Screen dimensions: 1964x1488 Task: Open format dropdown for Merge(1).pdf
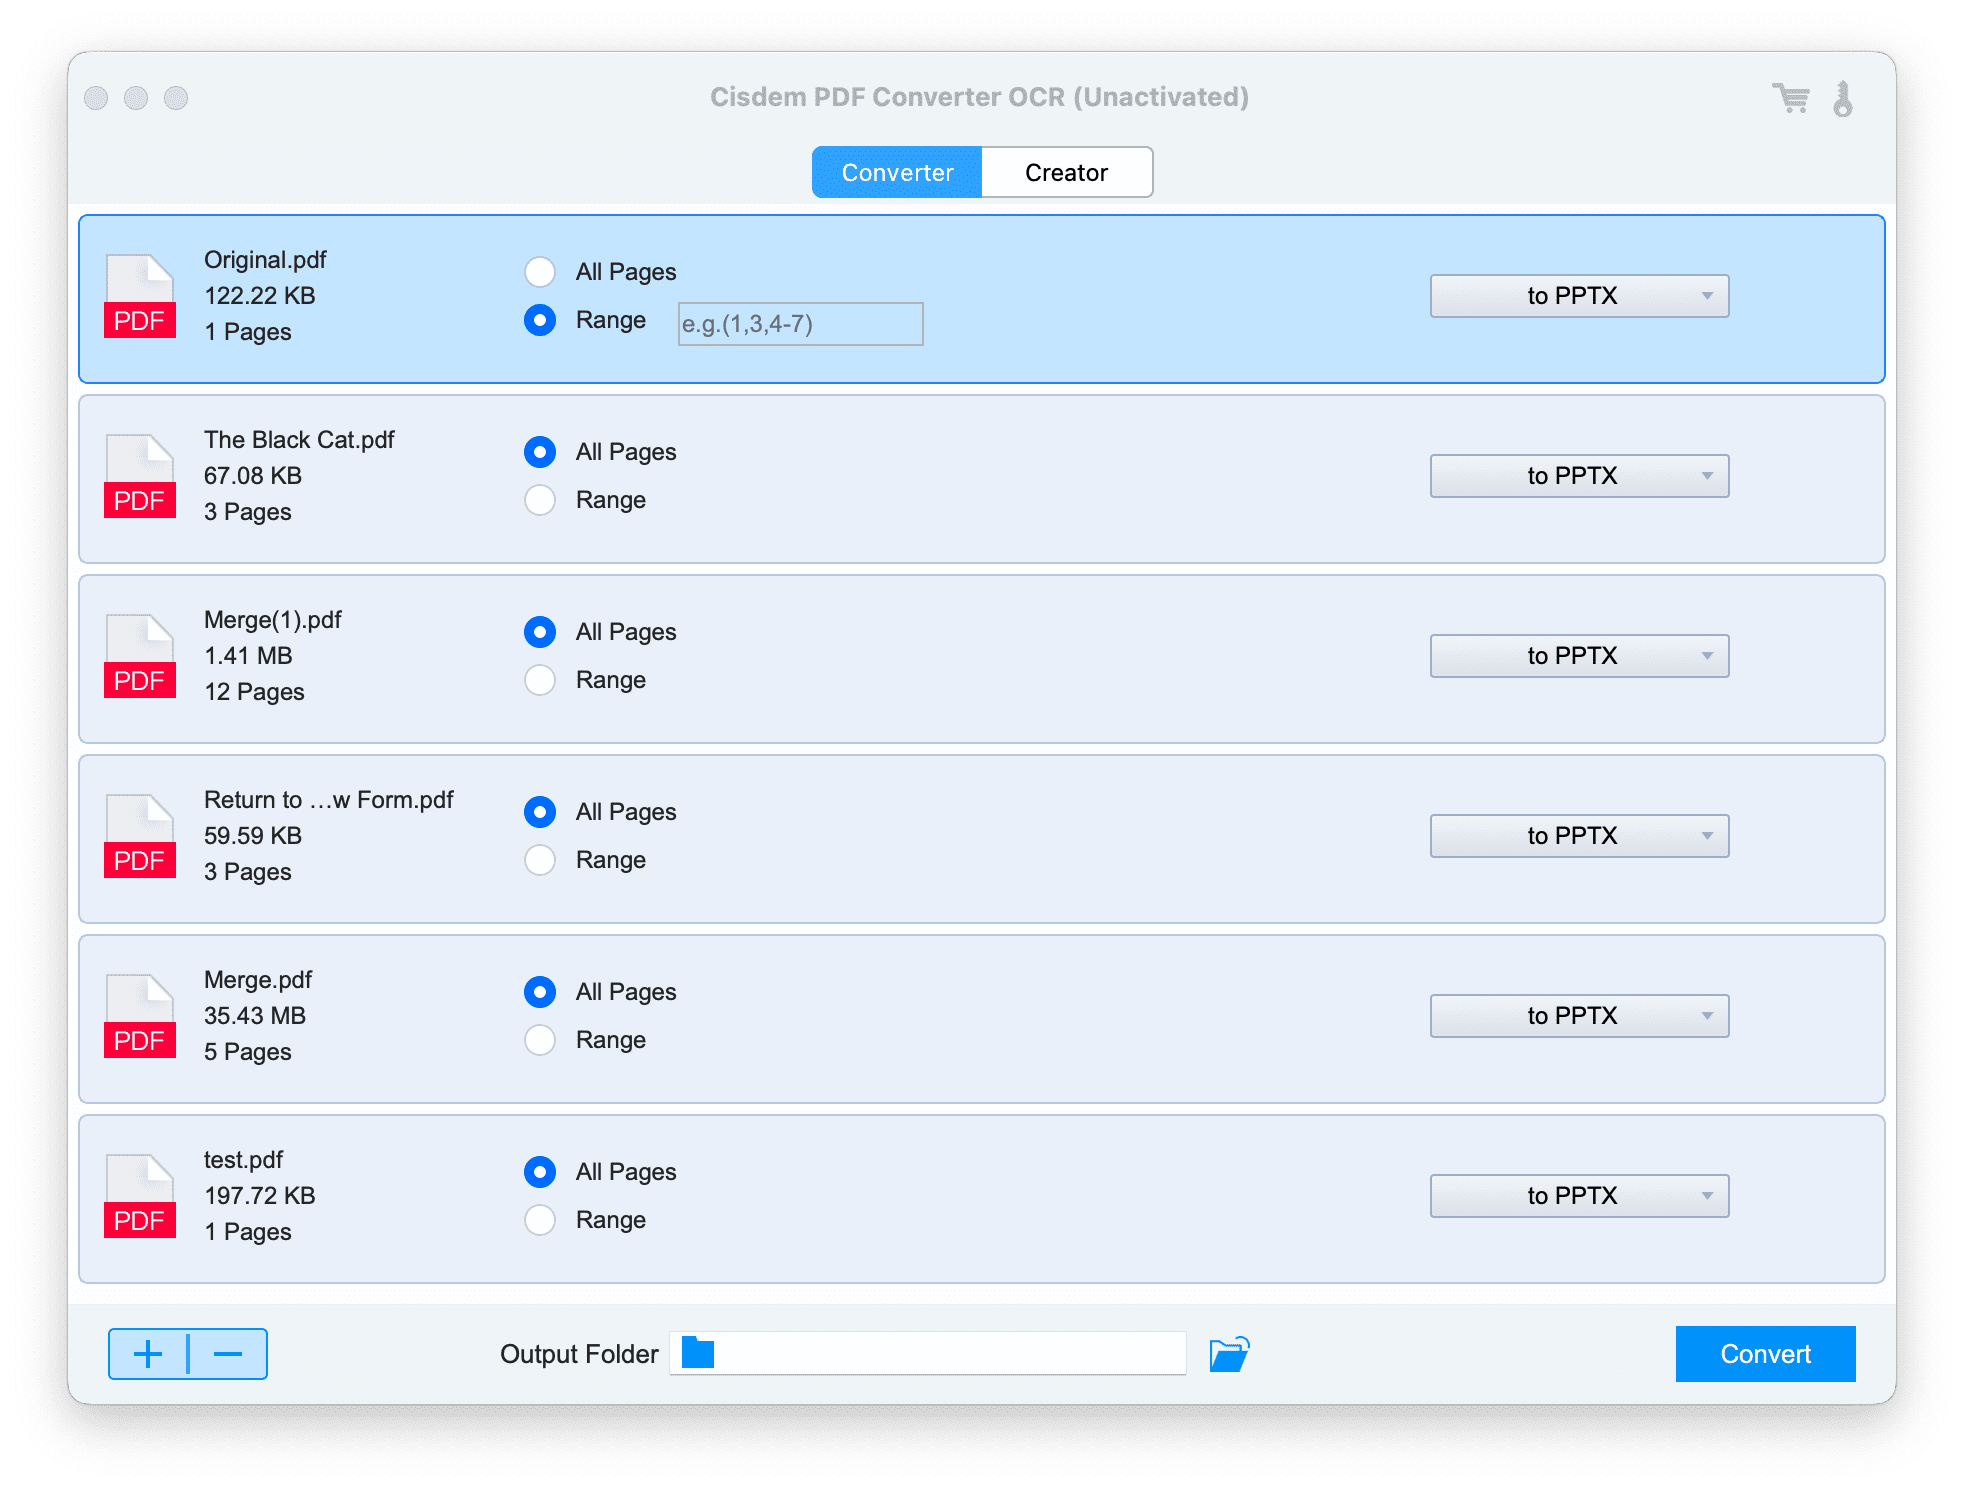(x=1579, y=656)
